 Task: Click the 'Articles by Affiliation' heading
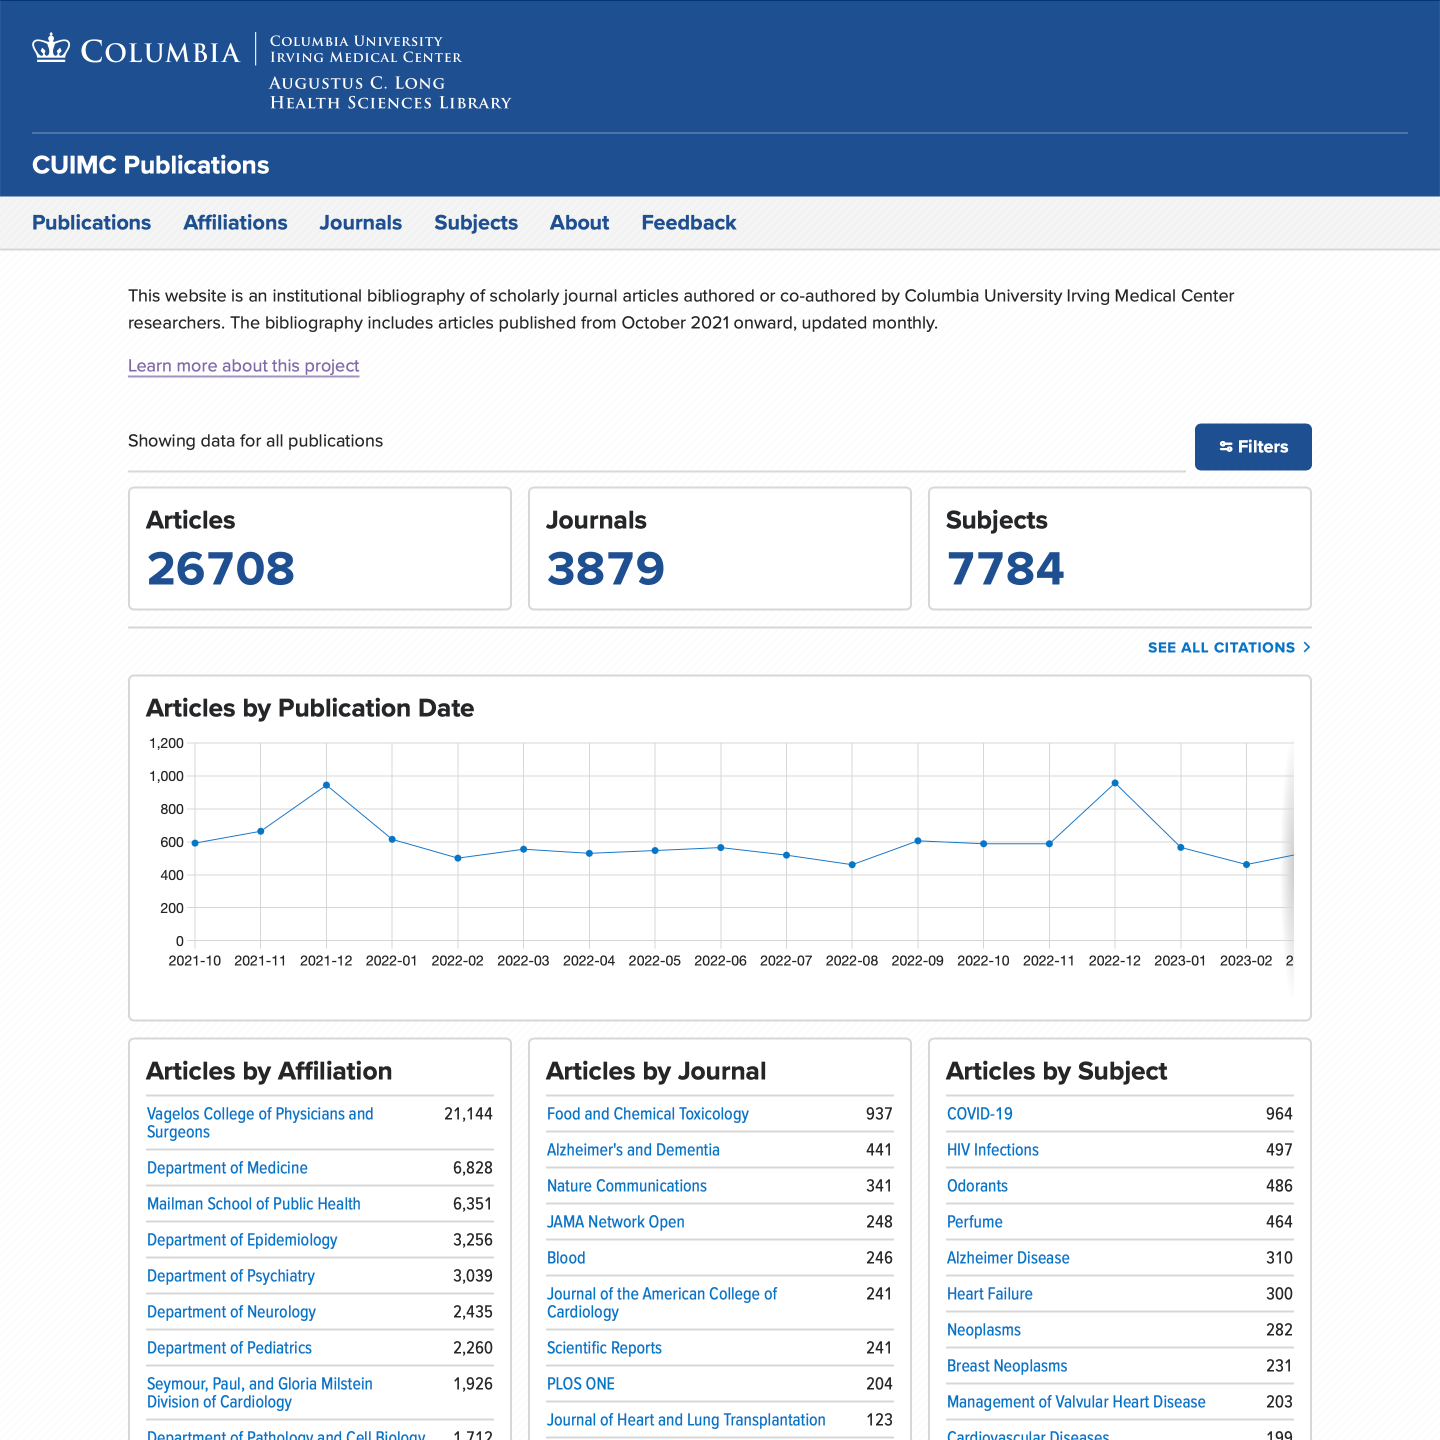pos(269,1071)
